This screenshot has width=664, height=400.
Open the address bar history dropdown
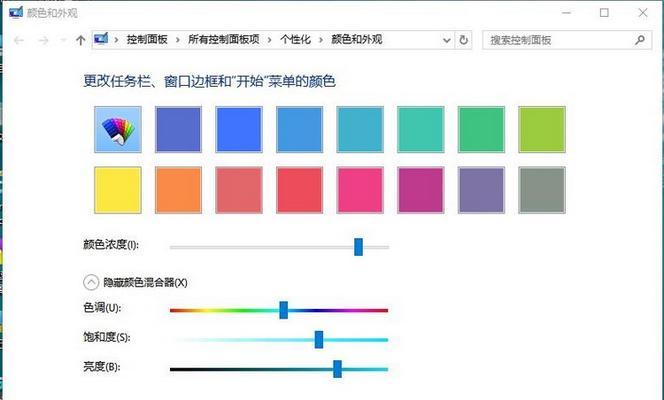click(x=446, y=40)
